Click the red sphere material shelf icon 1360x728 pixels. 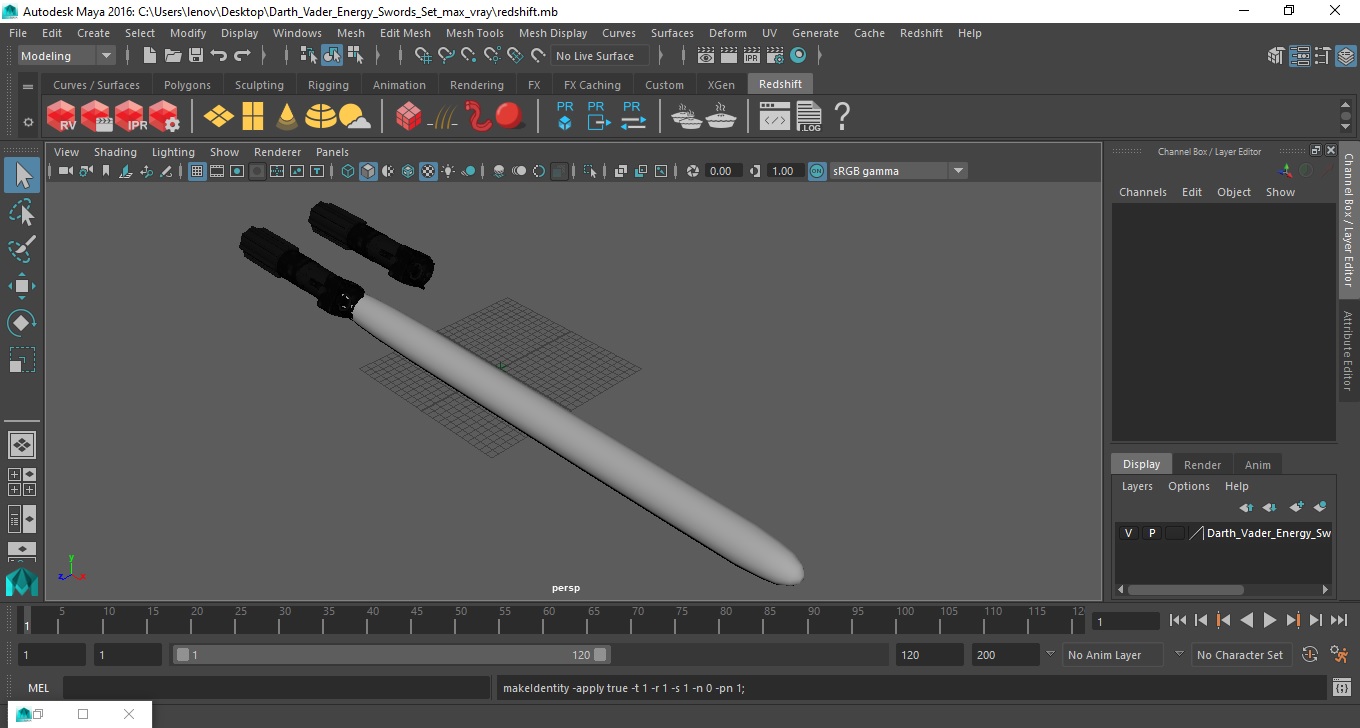click(510, 116)
